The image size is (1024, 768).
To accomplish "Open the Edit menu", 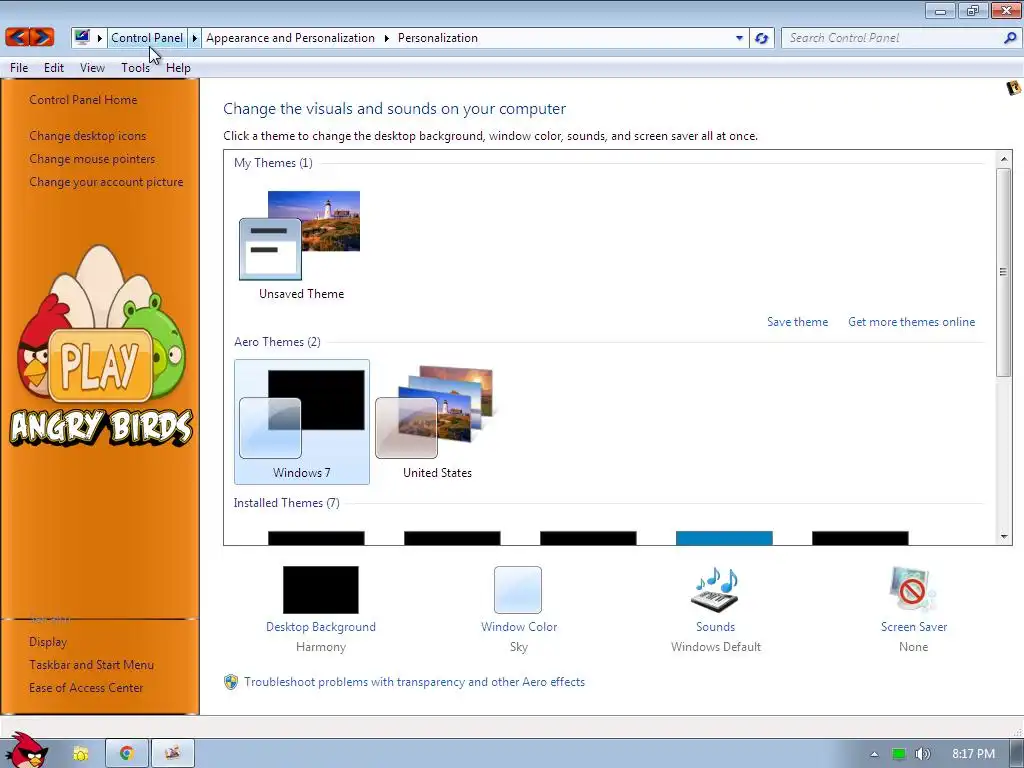I will coord(54,67).
